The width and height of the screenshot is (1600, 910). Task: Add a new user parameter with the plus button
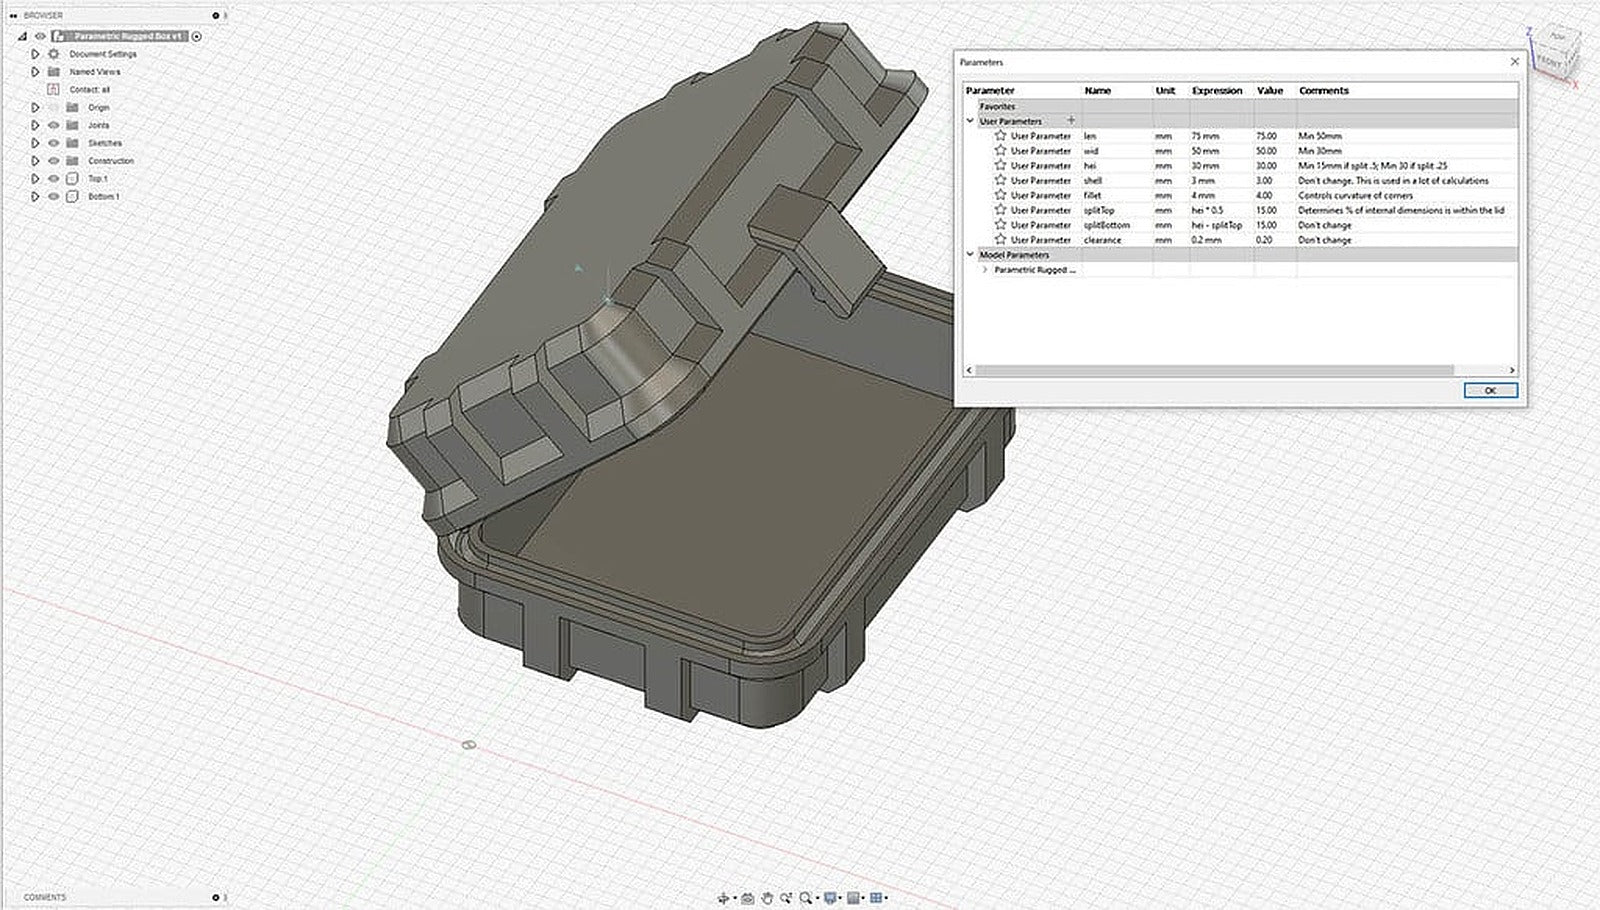pyautogui.click(x=1072, y=119)
